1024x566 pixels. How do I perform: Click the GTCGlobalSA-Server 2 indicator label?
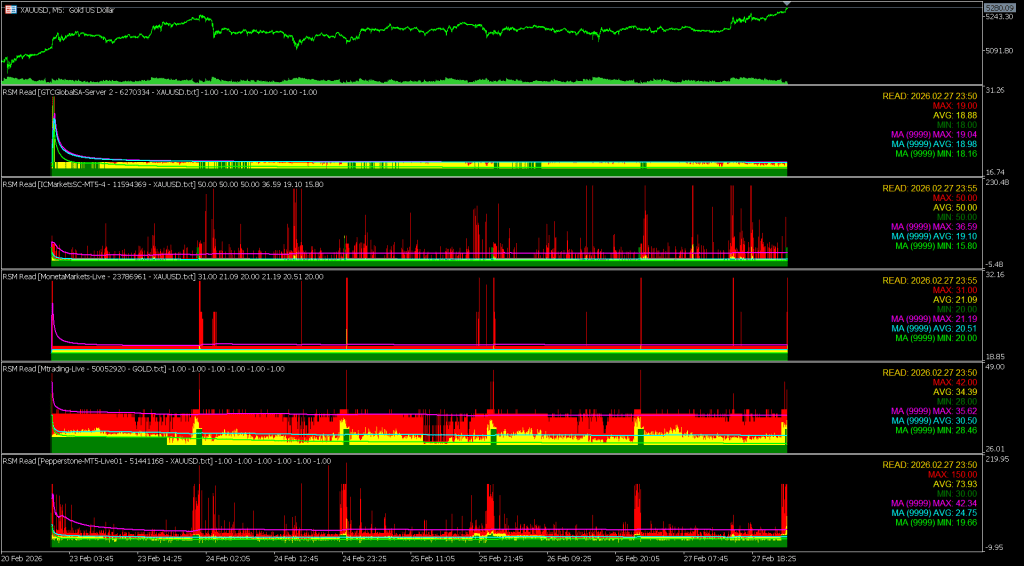pyautogui.click(x=160, y=92)
